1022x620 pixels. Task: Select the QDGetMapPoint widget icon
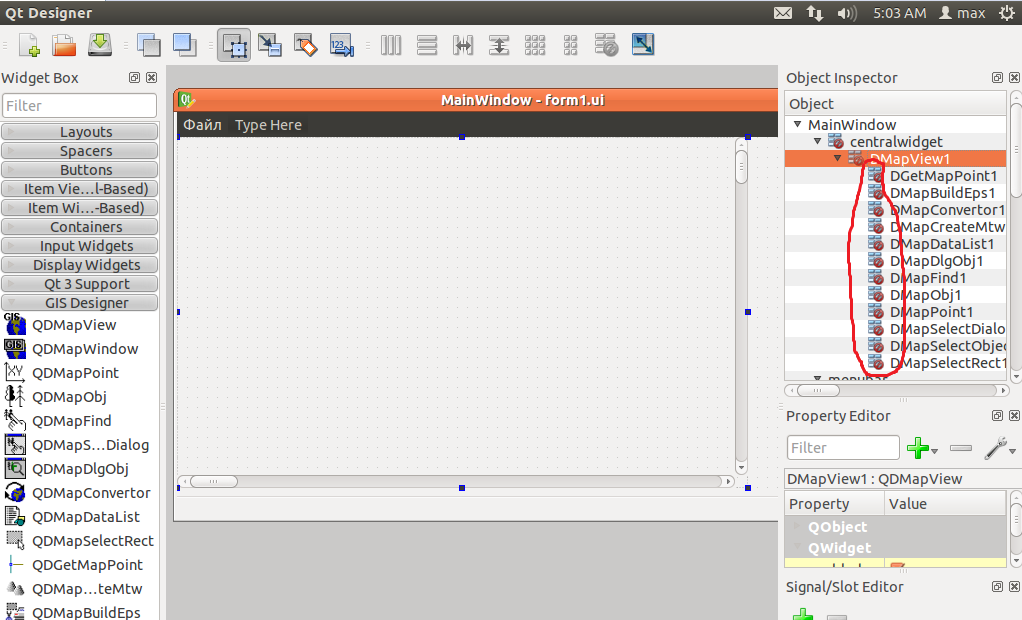tap(14, 565)
